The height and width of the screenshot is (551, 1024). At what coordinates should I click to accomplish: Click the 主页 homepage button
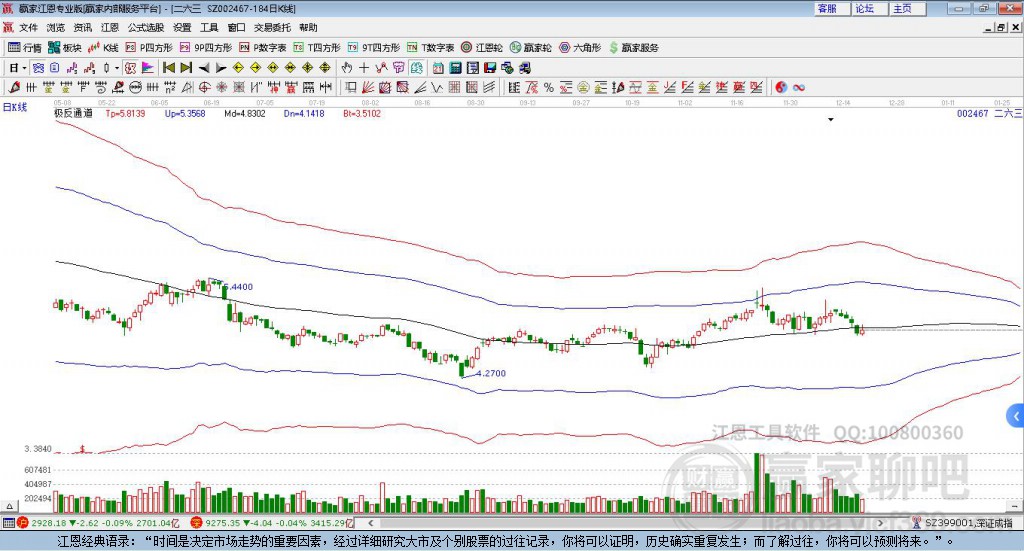coord(908,8)
